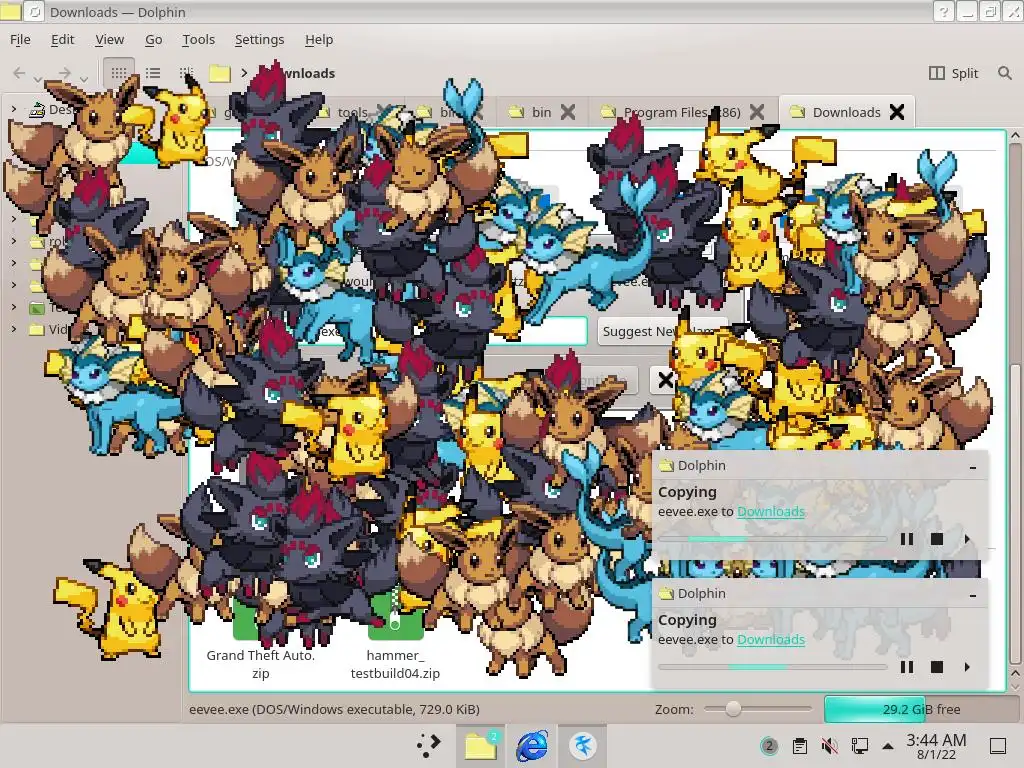The width and height of the screenshot is (1024, 768).
Task: Click the show desktop button
Action: tap(998, 746)
